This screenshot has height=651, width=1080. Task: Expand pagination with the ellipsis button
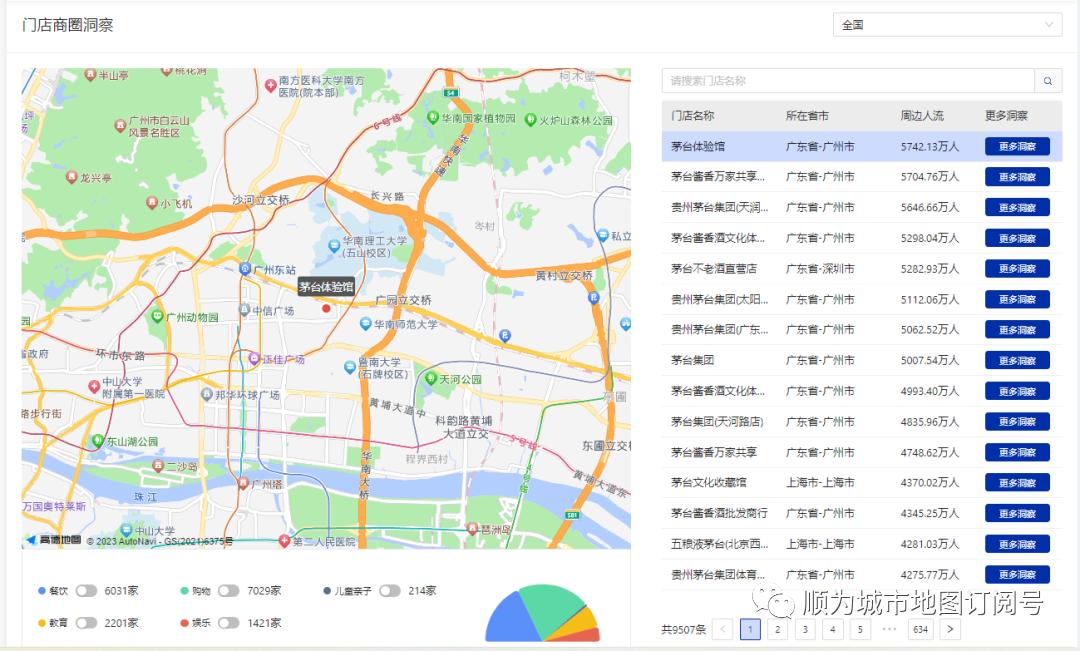(889, 629)
